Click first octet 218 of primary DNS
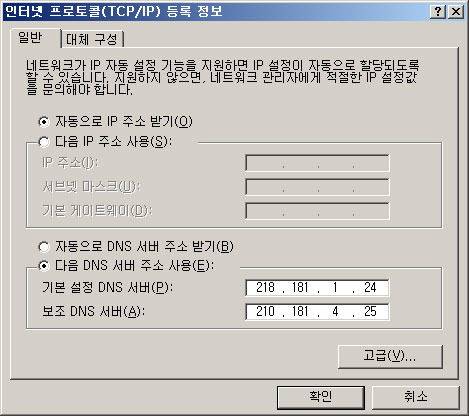This screenshot has height=416, width=469. tap(265, 288)
